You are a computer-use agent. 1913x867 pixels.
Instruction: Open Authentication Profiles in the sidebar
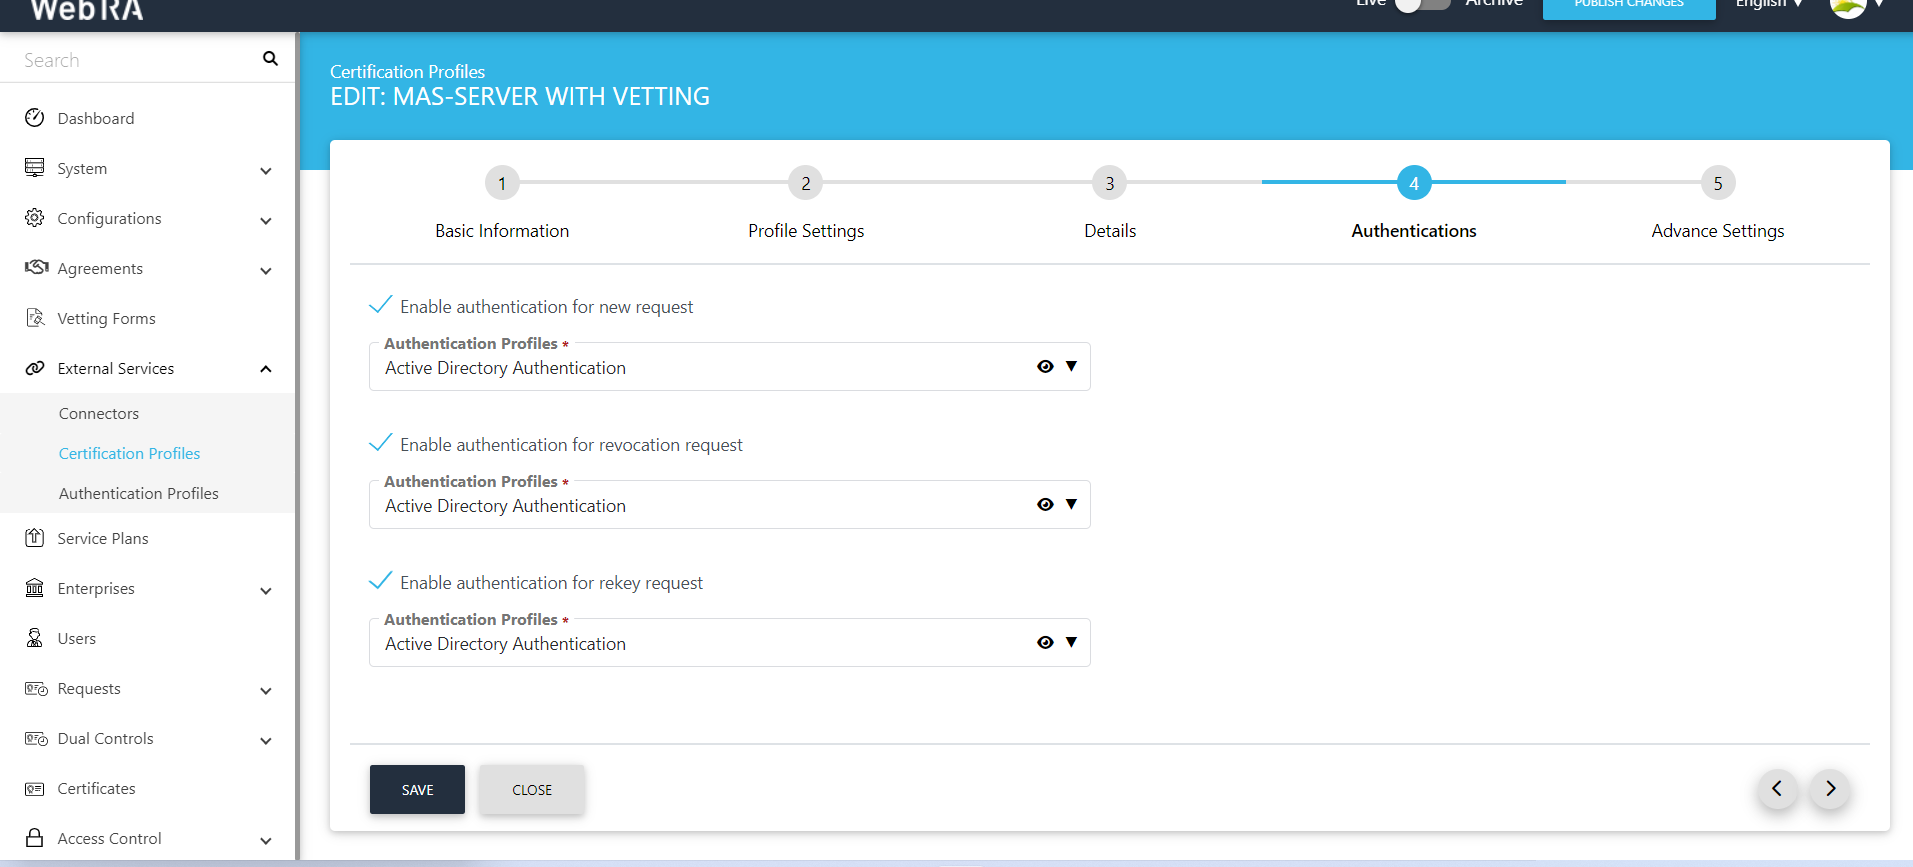click(139, 493)
